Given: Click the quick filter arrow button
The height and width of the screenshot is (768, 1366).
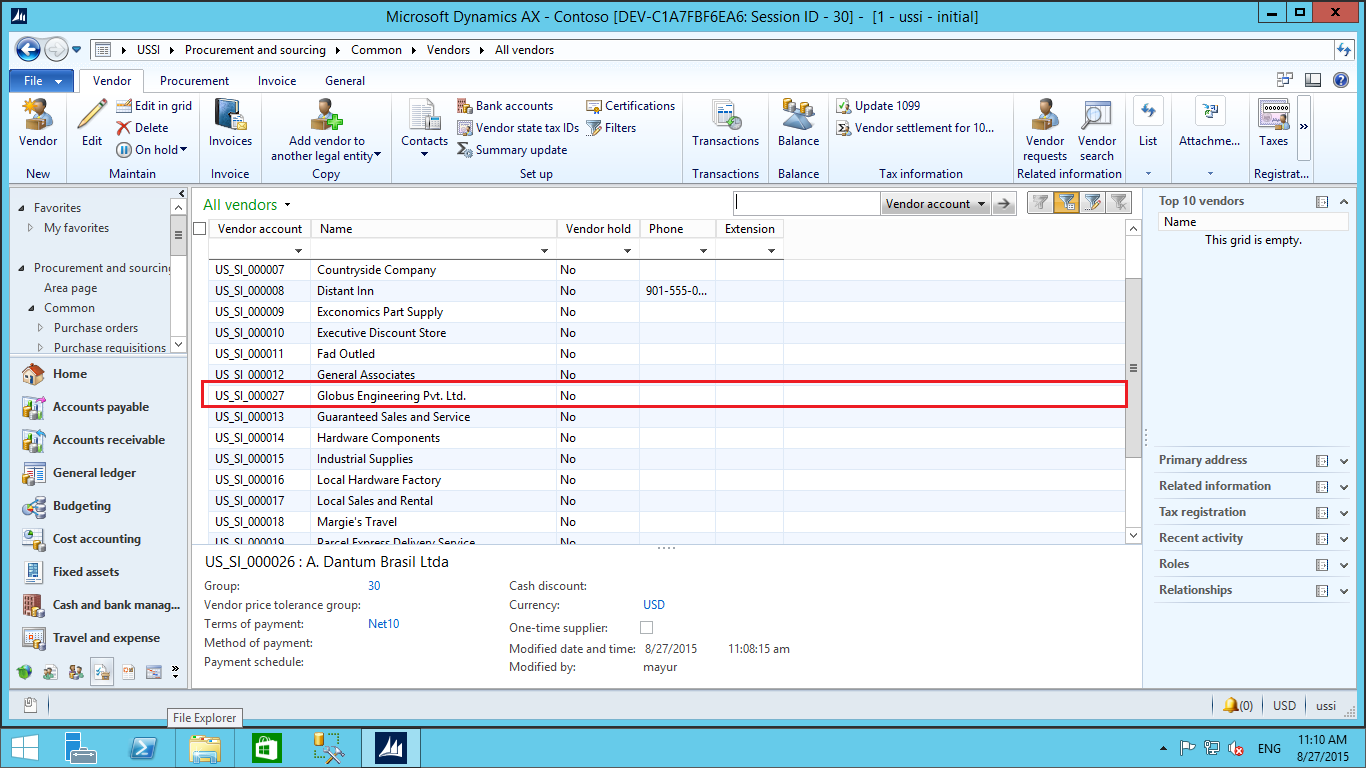Looking at the screenshot, I should point(1003,204).
